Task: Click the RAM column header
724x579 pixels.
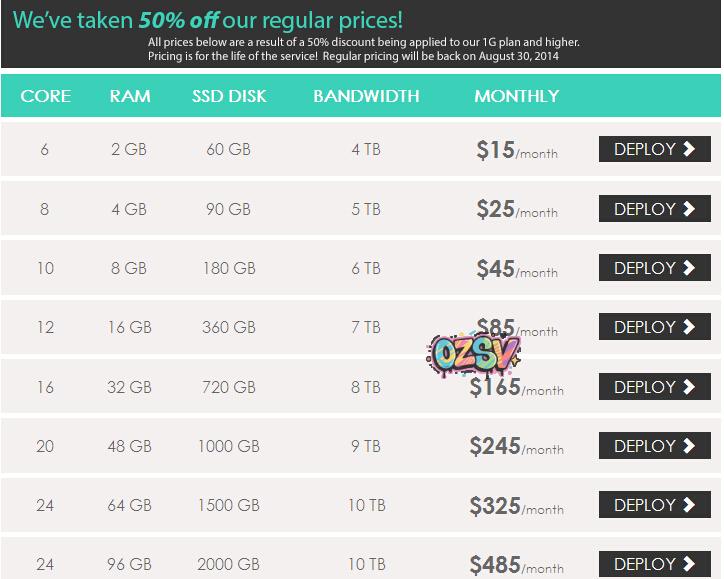Action: (x=130, y=97)
